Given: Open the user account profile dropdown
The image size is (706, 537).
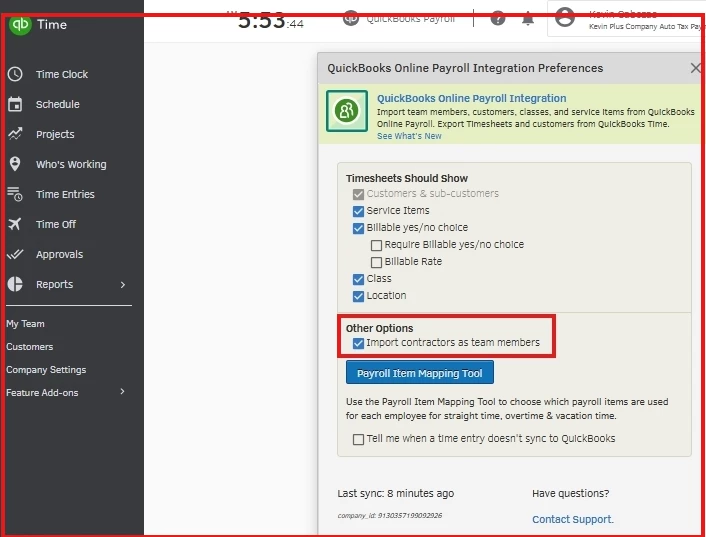Looking at the screenshot, I should pyautogui.click(x=626, y=20).
